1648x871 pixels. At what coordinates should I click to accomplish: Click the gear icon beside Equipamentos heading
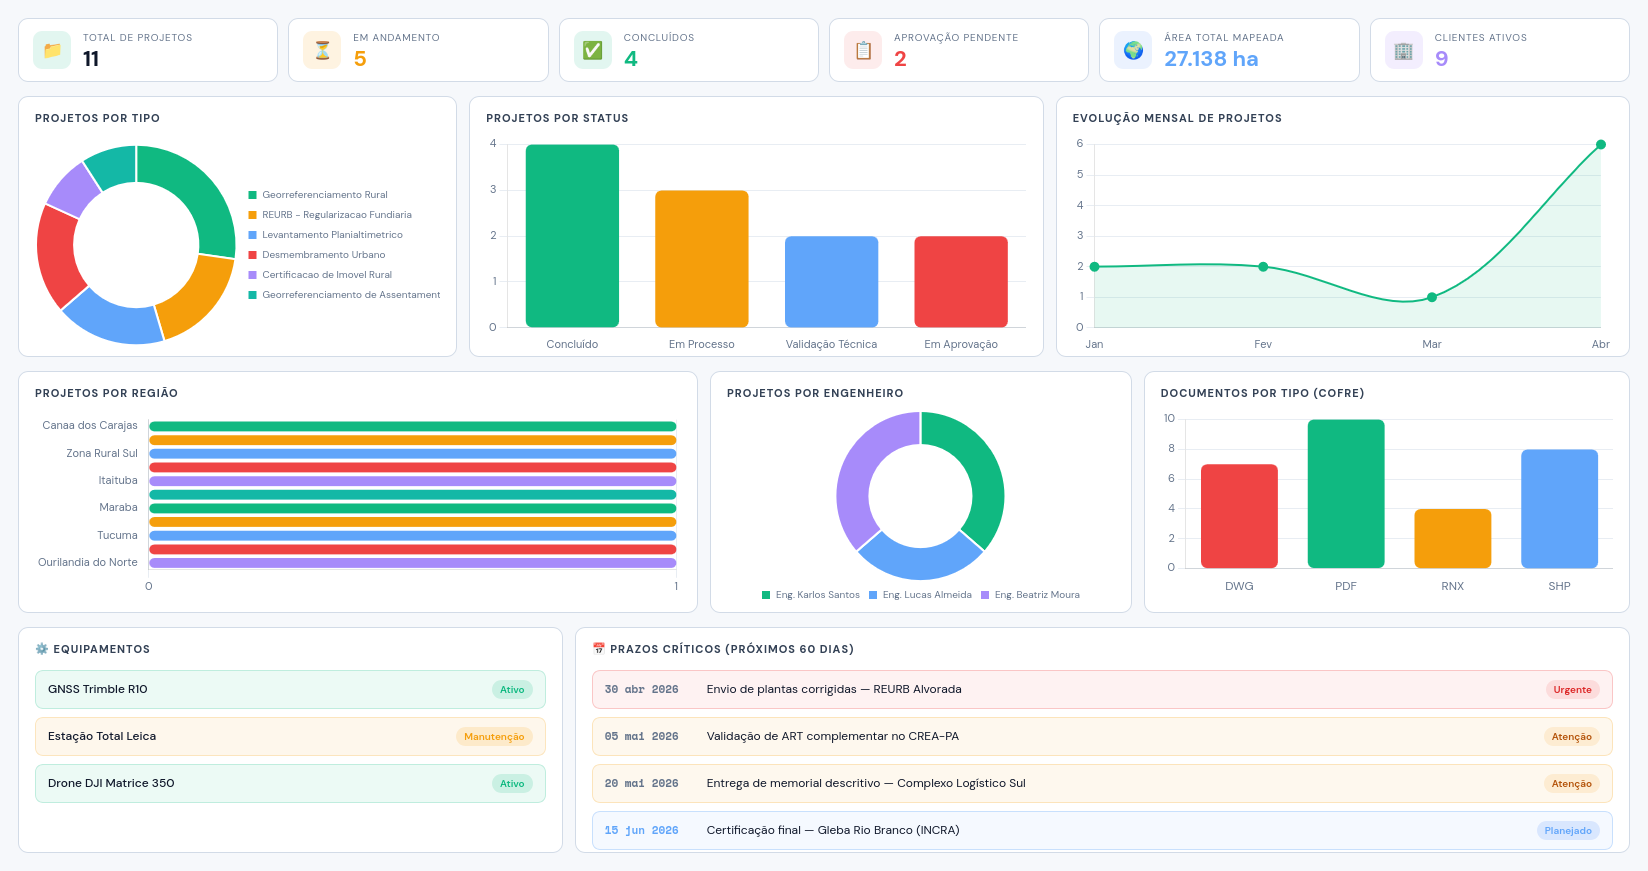(x=42, y=649)
